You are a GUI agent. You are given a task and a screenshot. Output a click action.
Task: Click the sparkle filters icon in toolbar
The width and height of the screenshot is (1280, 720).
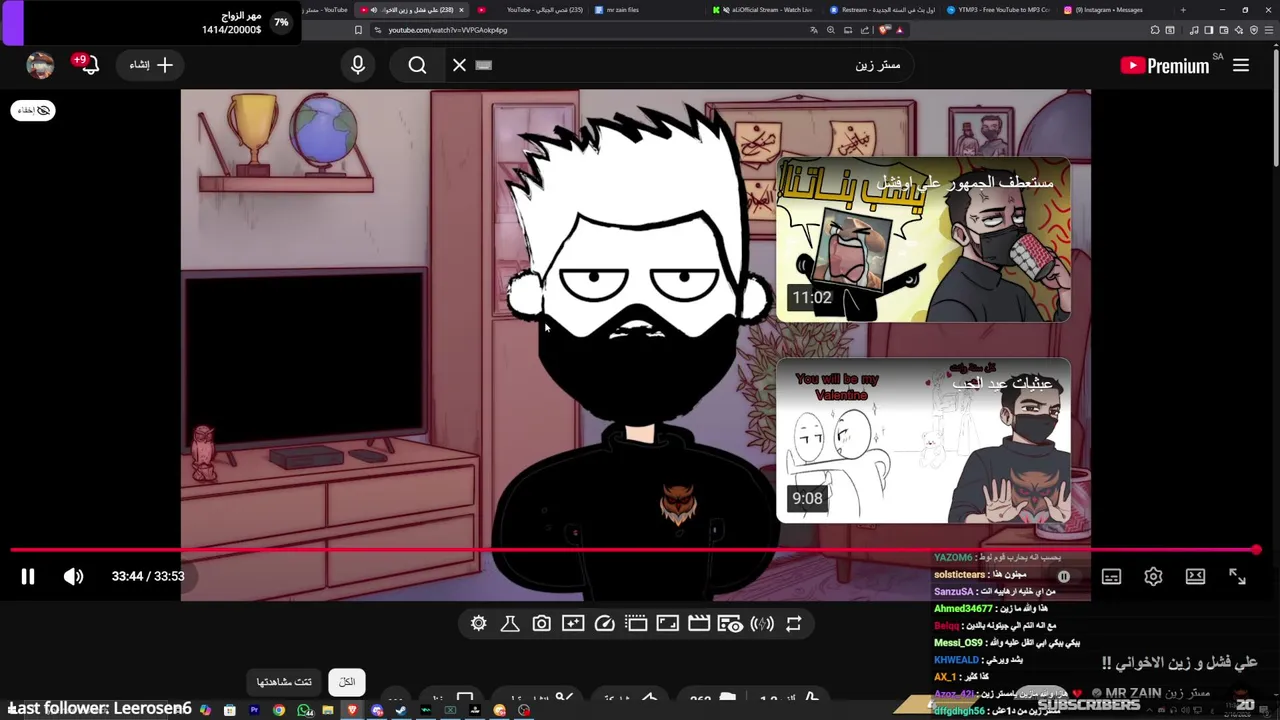[x=573, y=623]
